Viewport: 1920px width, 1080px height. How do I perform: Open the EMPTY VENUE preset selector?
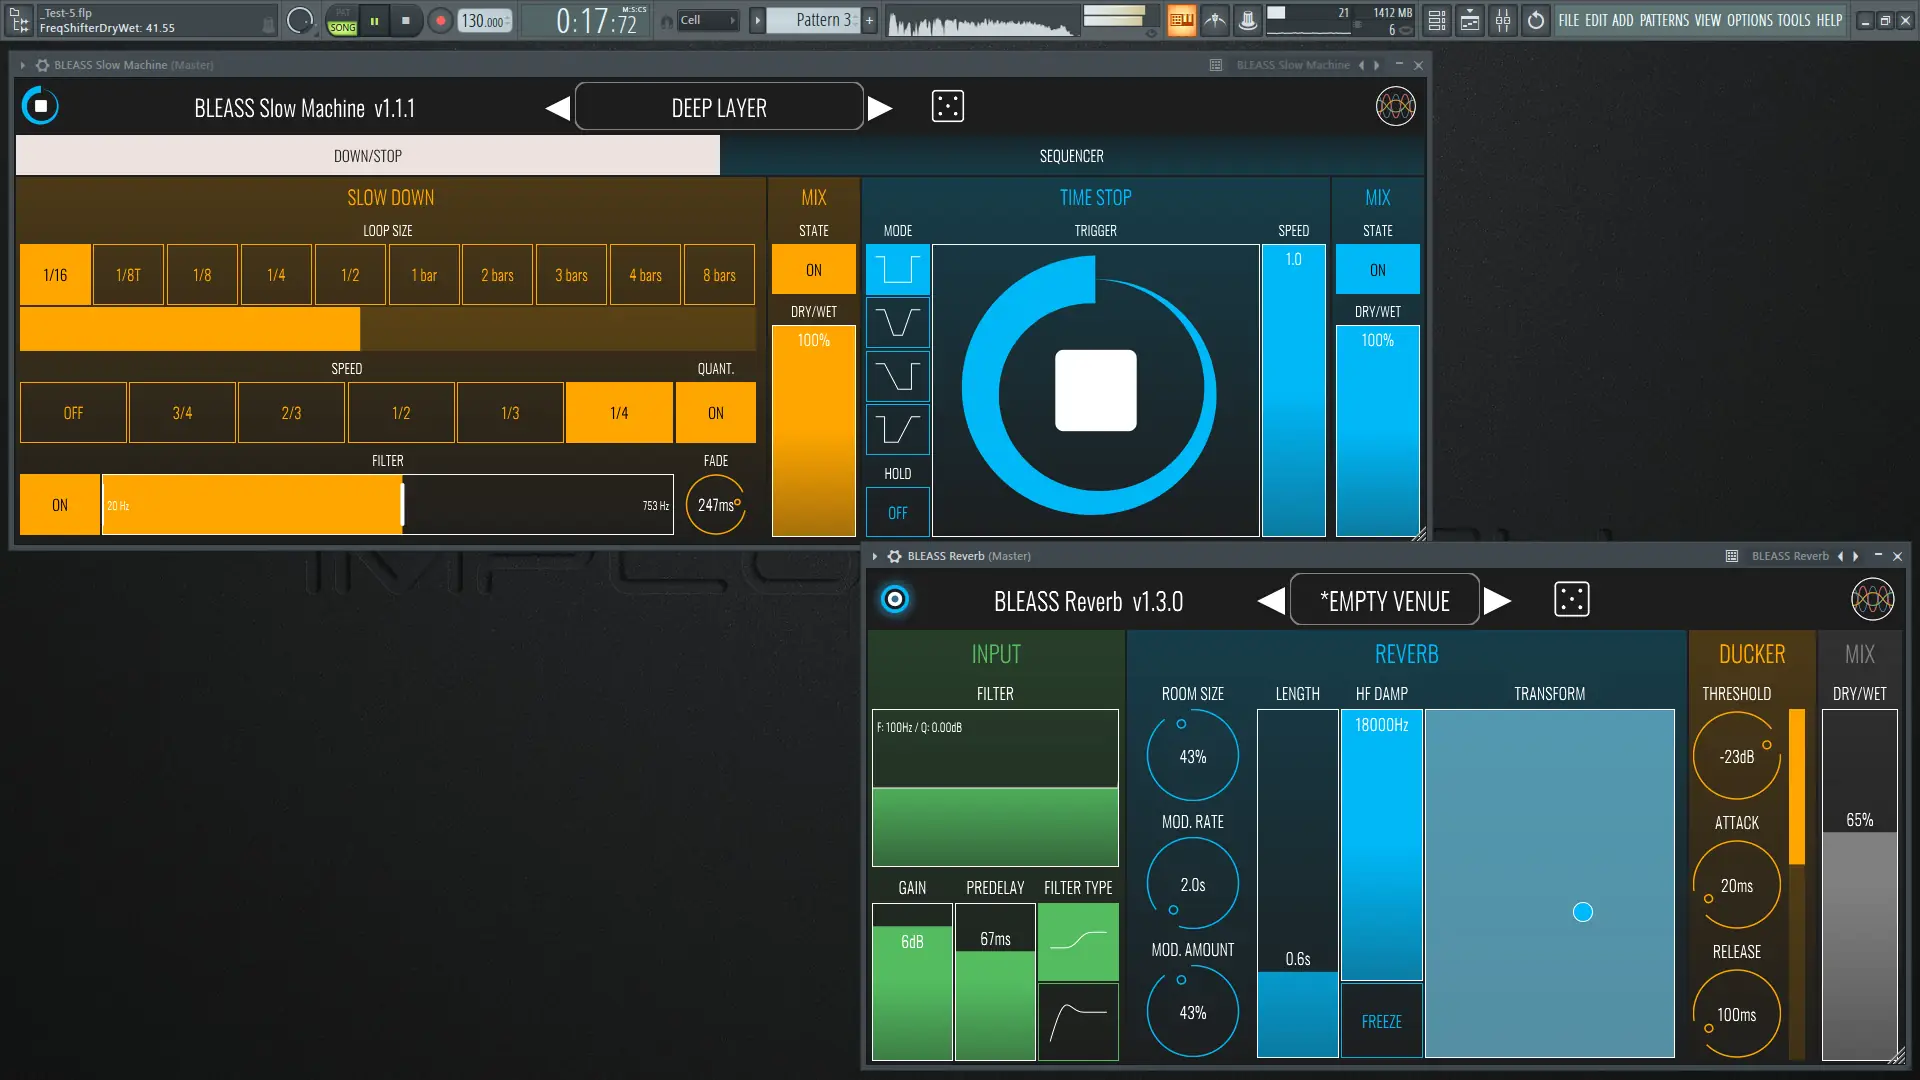coord(1384,601)
